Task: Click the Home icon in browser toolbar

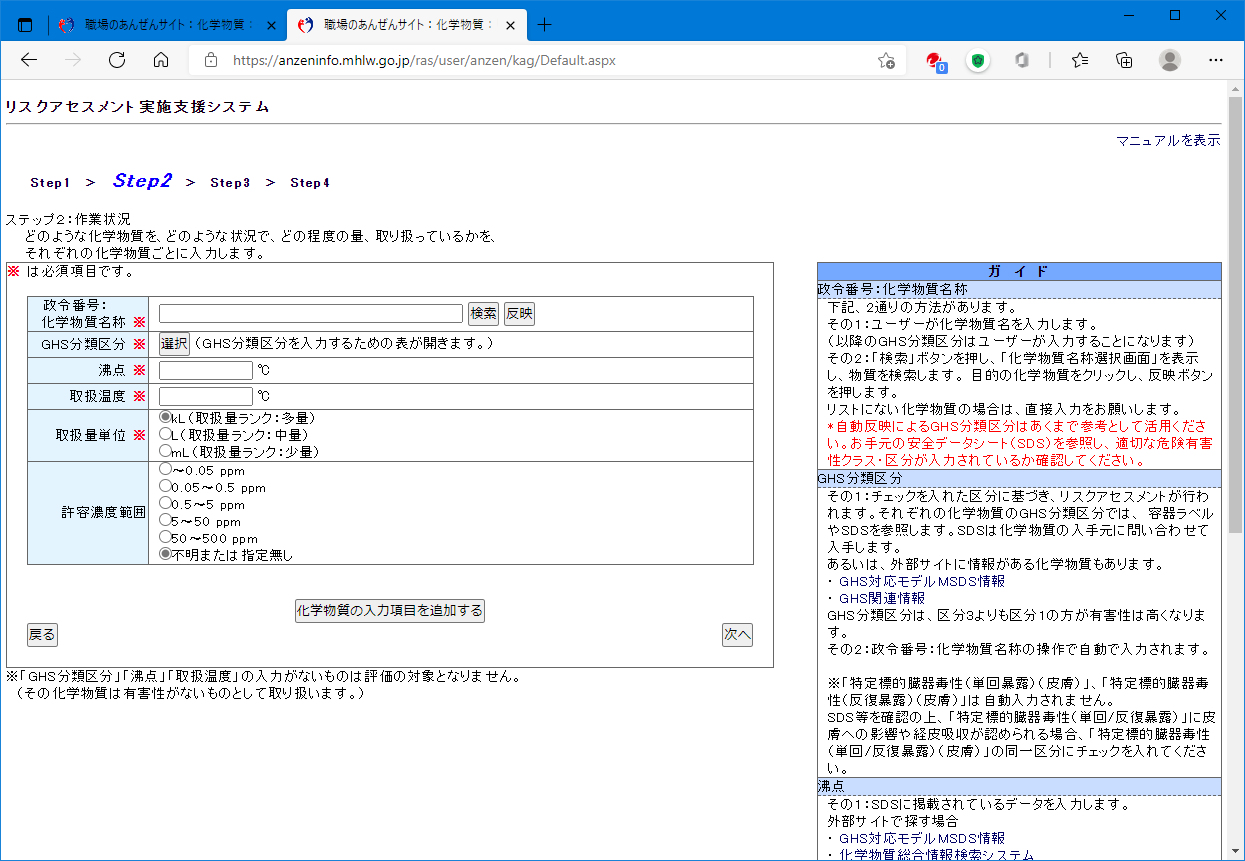Action: [161, 60]
